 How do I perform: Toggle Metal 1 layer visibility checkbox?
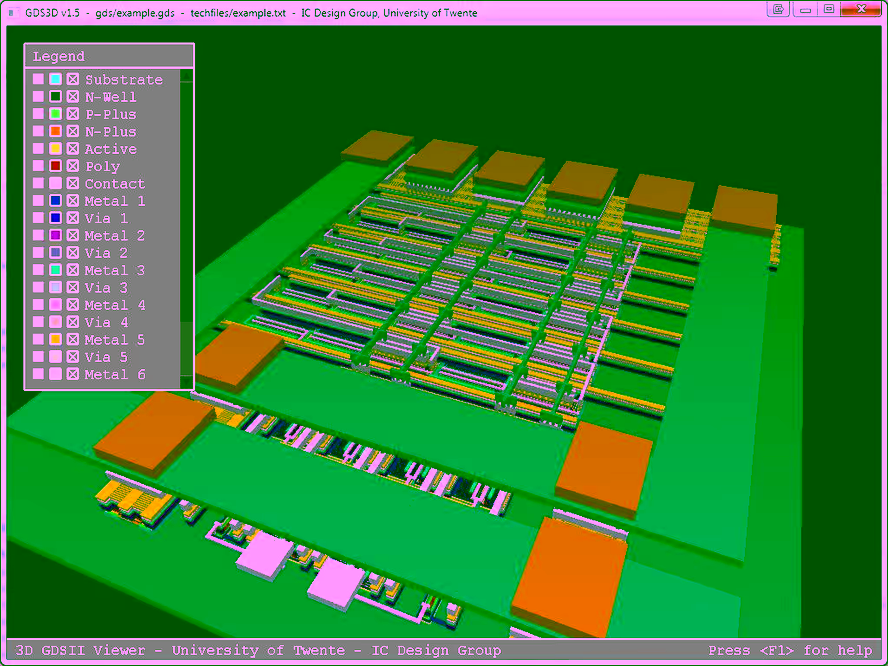72,200
